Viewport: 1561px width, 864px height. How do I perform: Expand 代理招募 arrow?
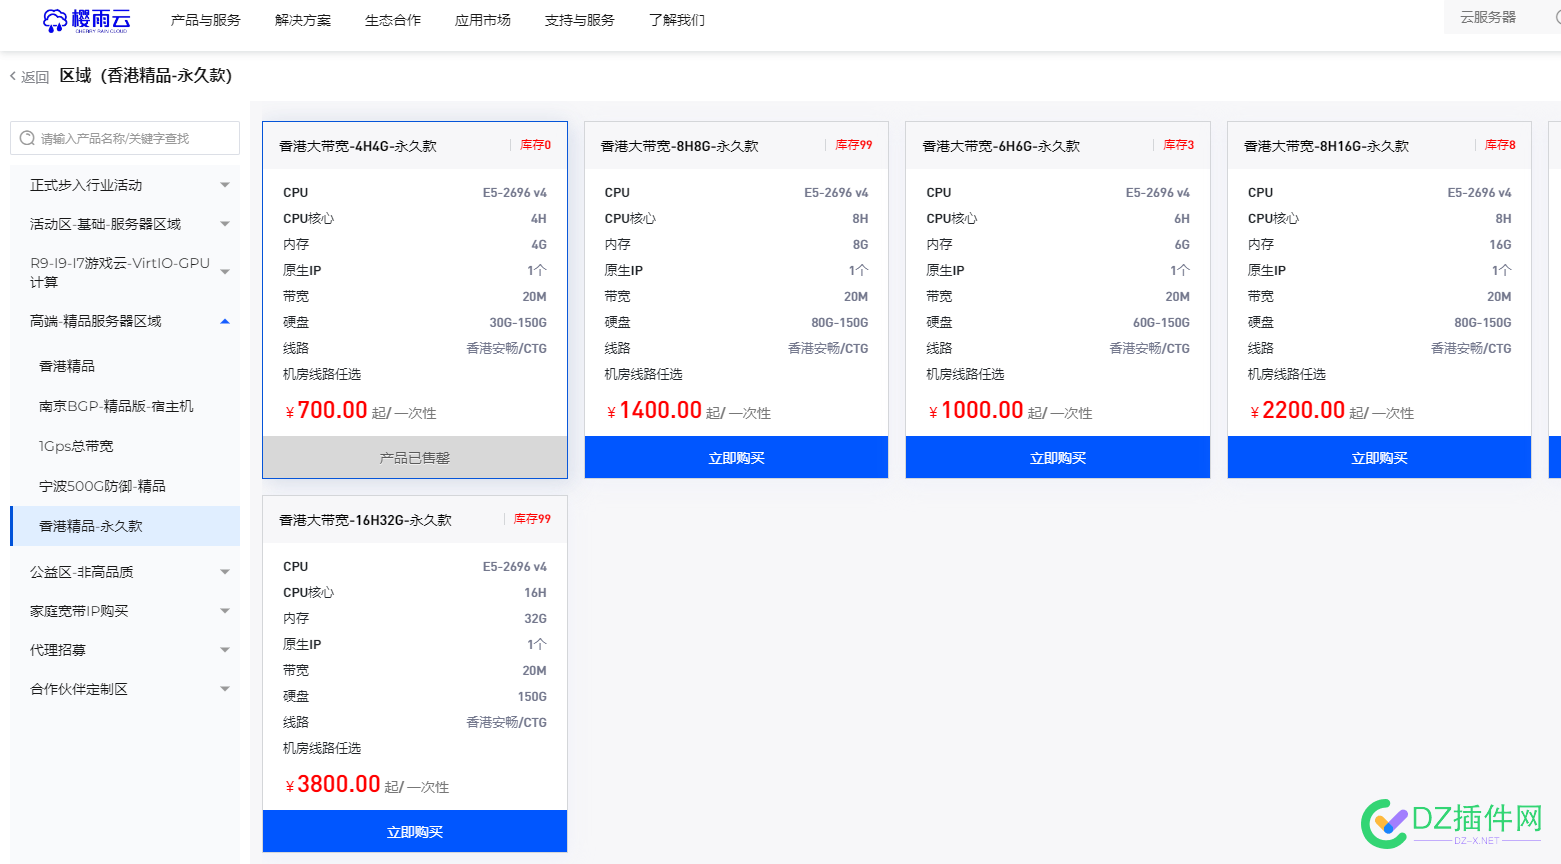225,650
